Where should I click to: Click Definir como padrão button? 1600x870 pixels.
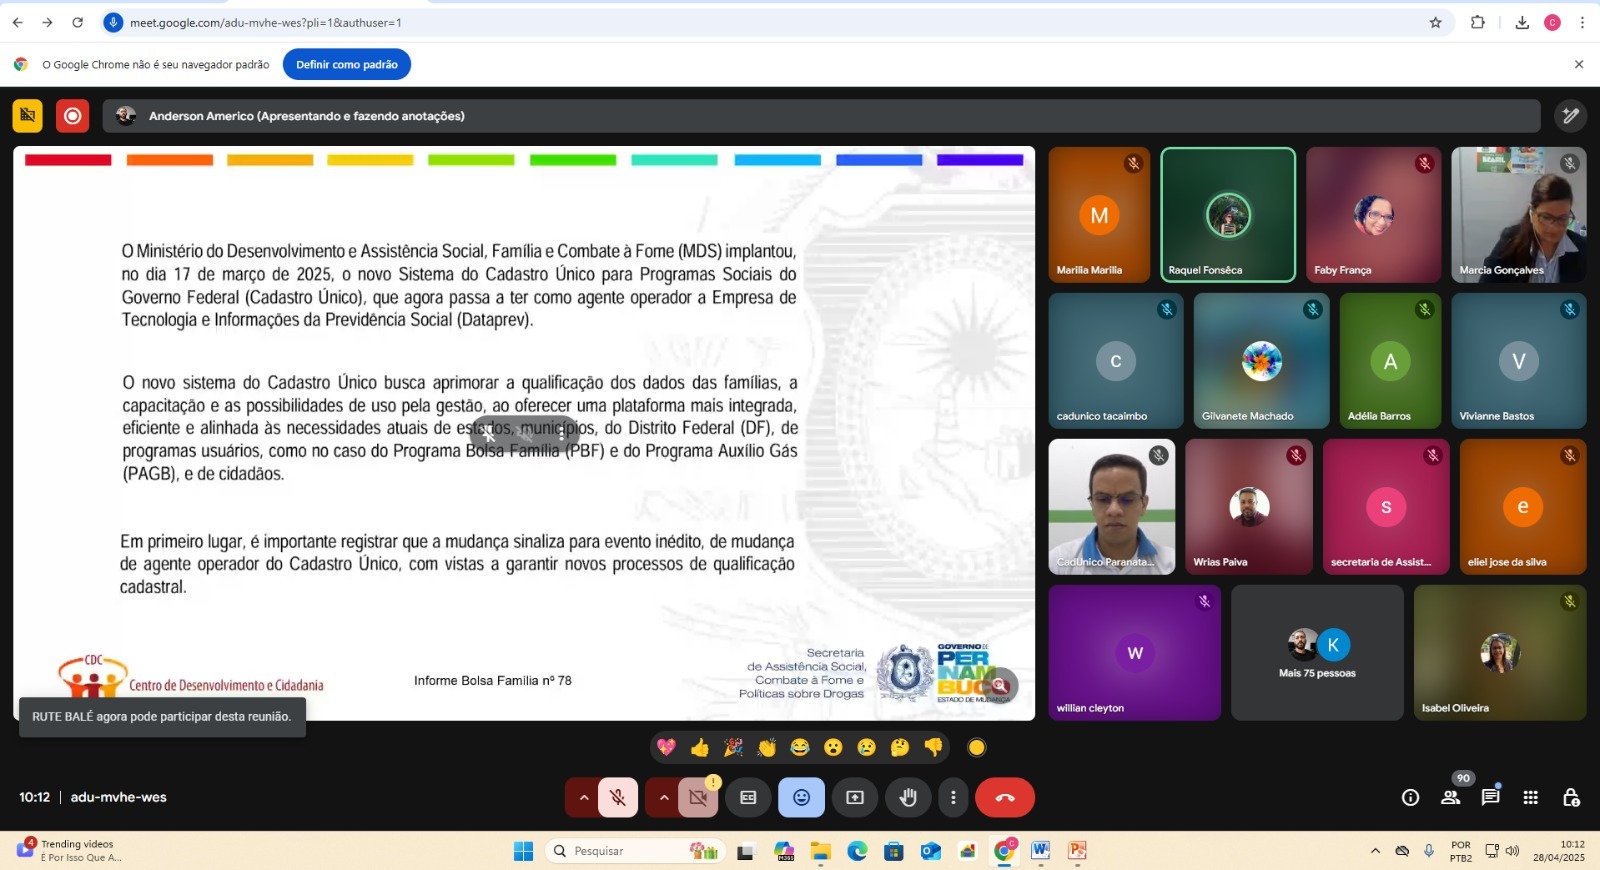coord(346,64)
